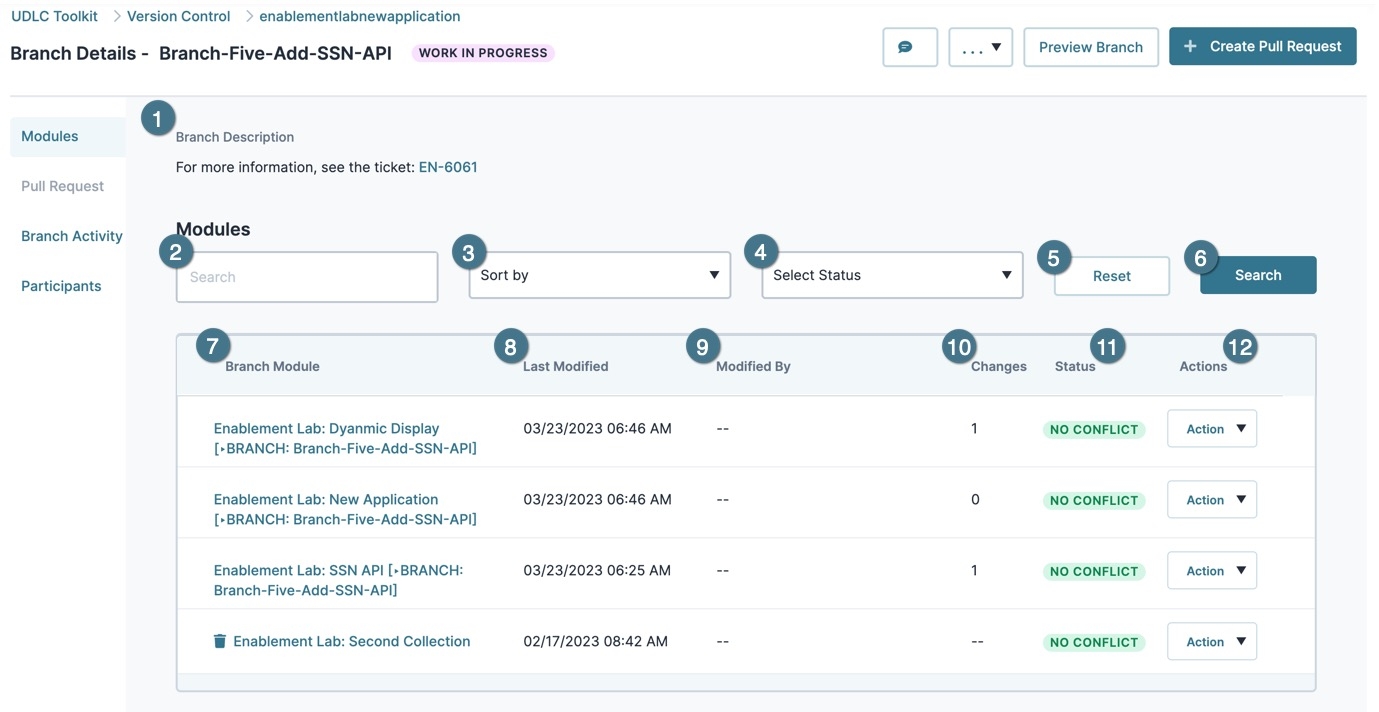Click NO CONFLICT badge in SSN API row
The height and width of the screenshot is (712, 1379).
tap(1094, 571)
